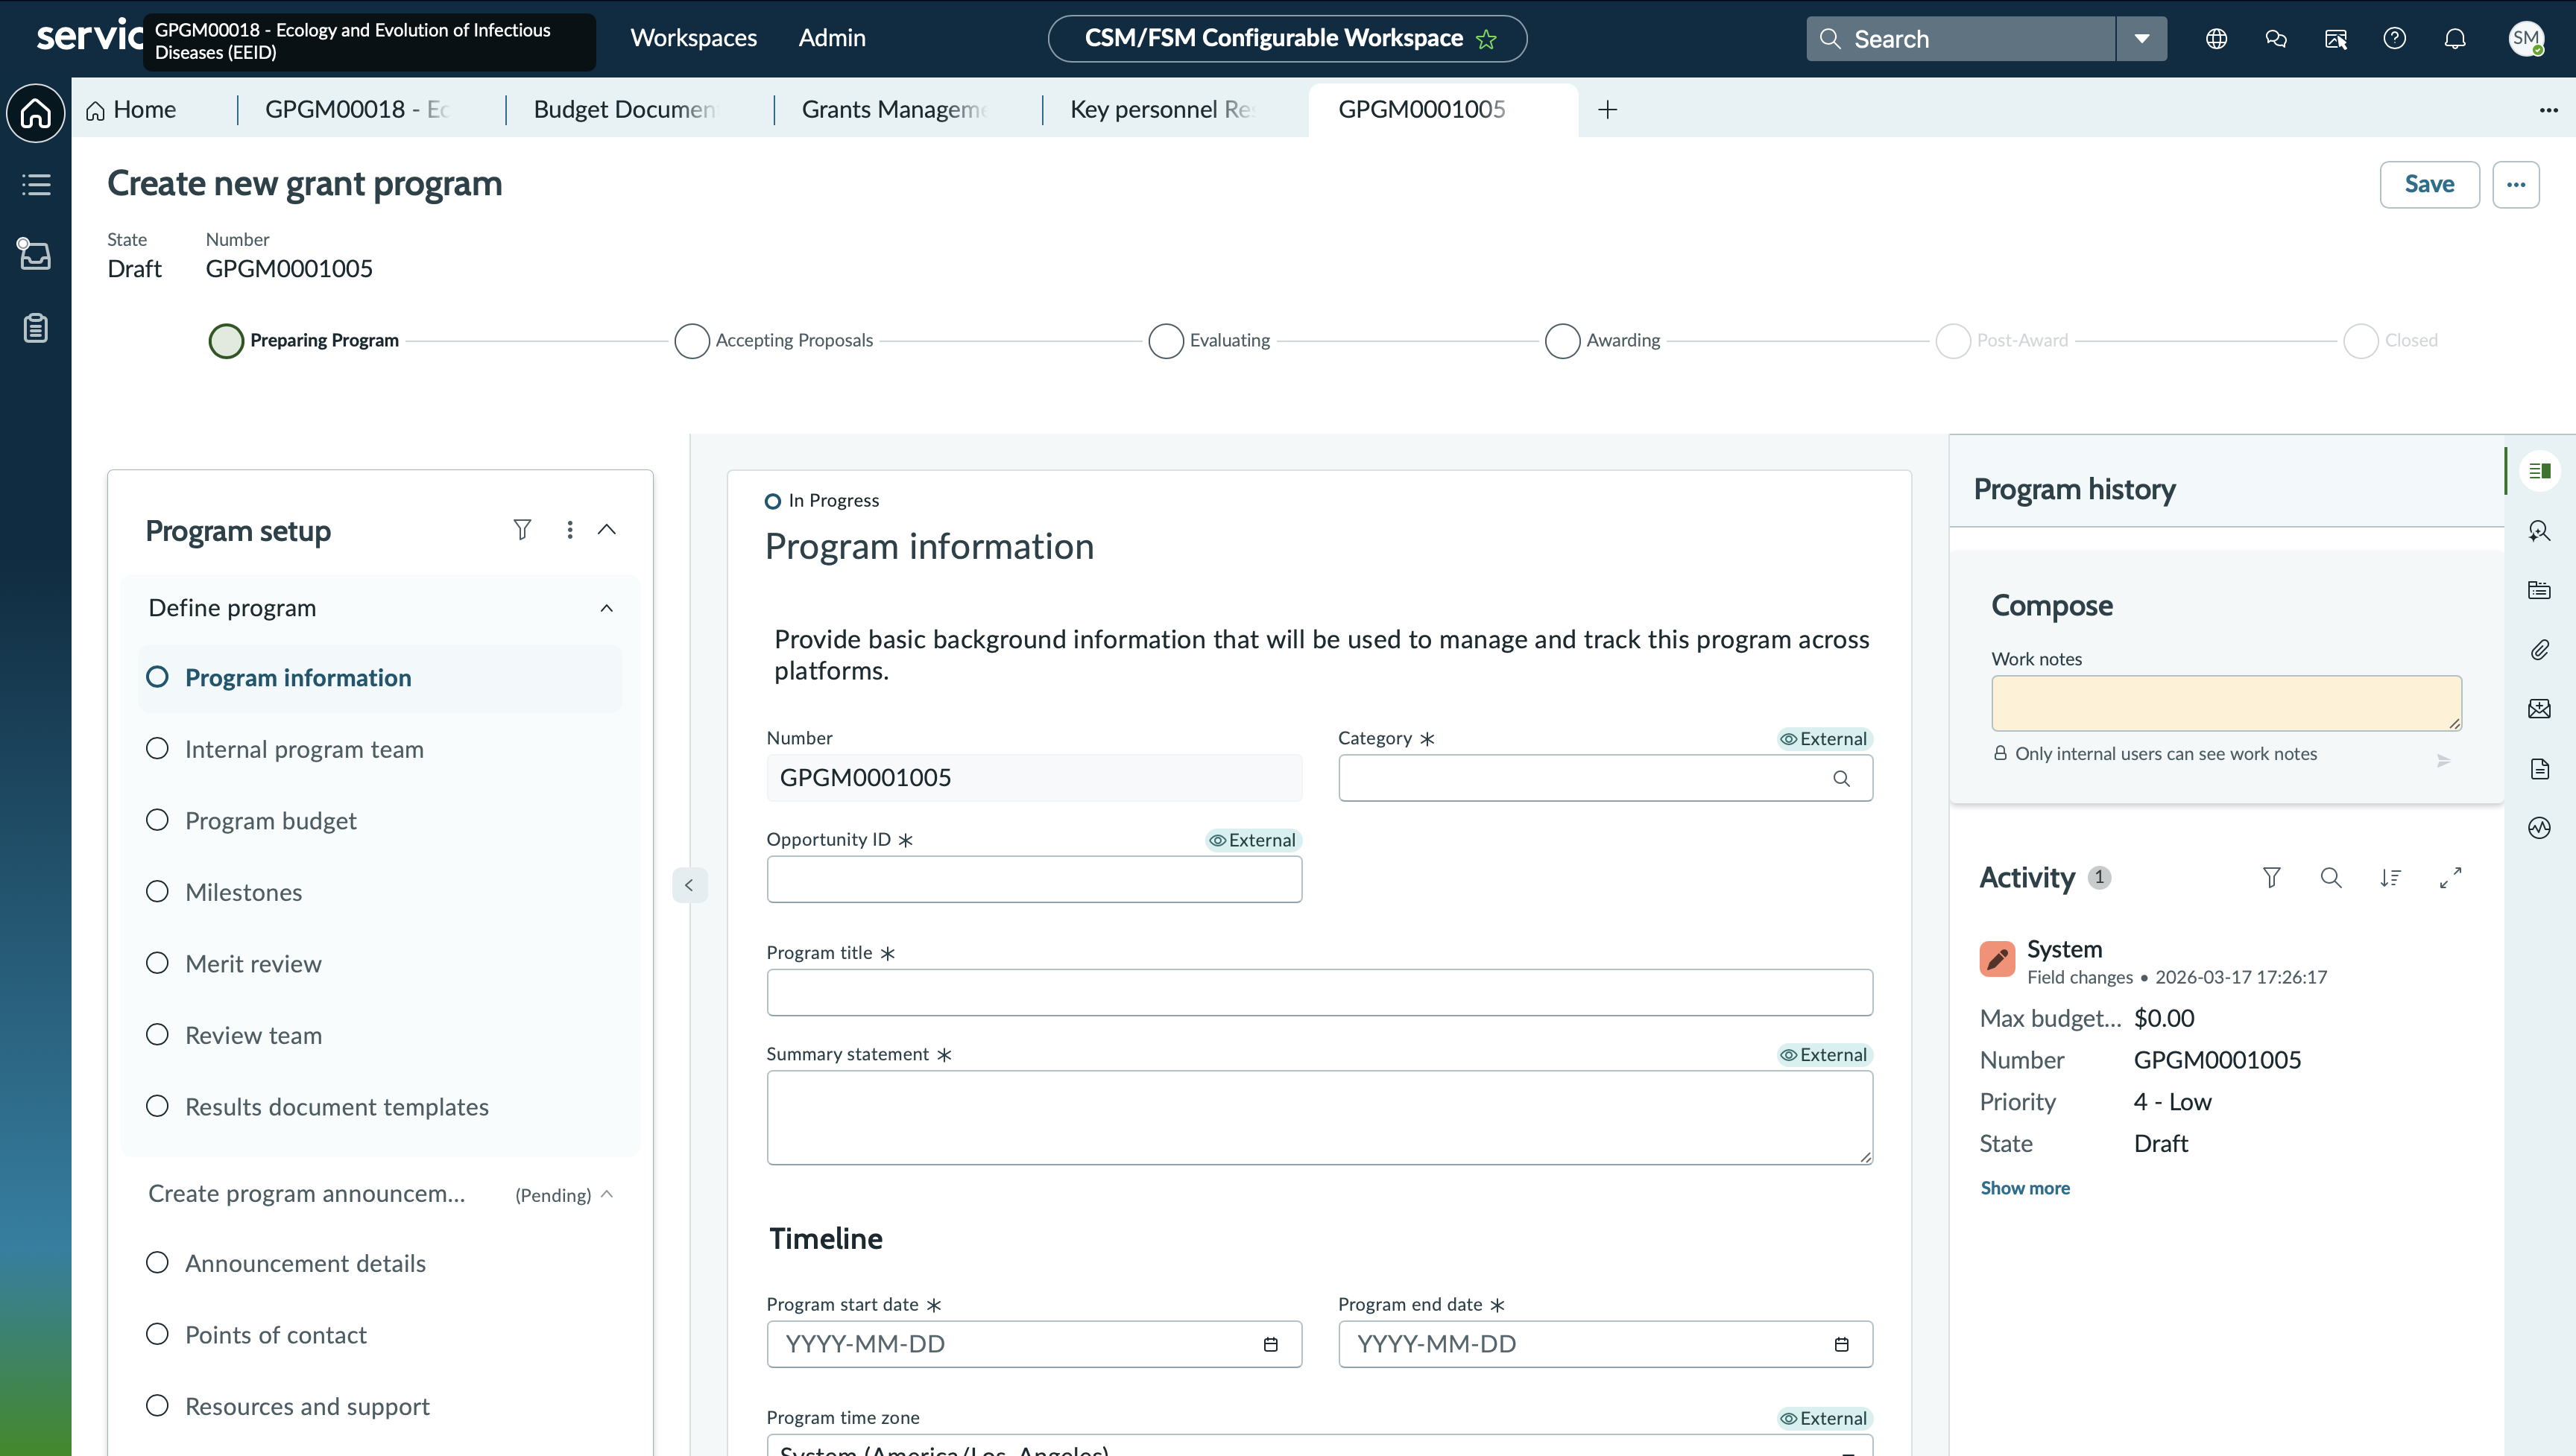2576x1456 pixels.
Task: Open the more actions menu beside Save
Action: point(2516,185)
